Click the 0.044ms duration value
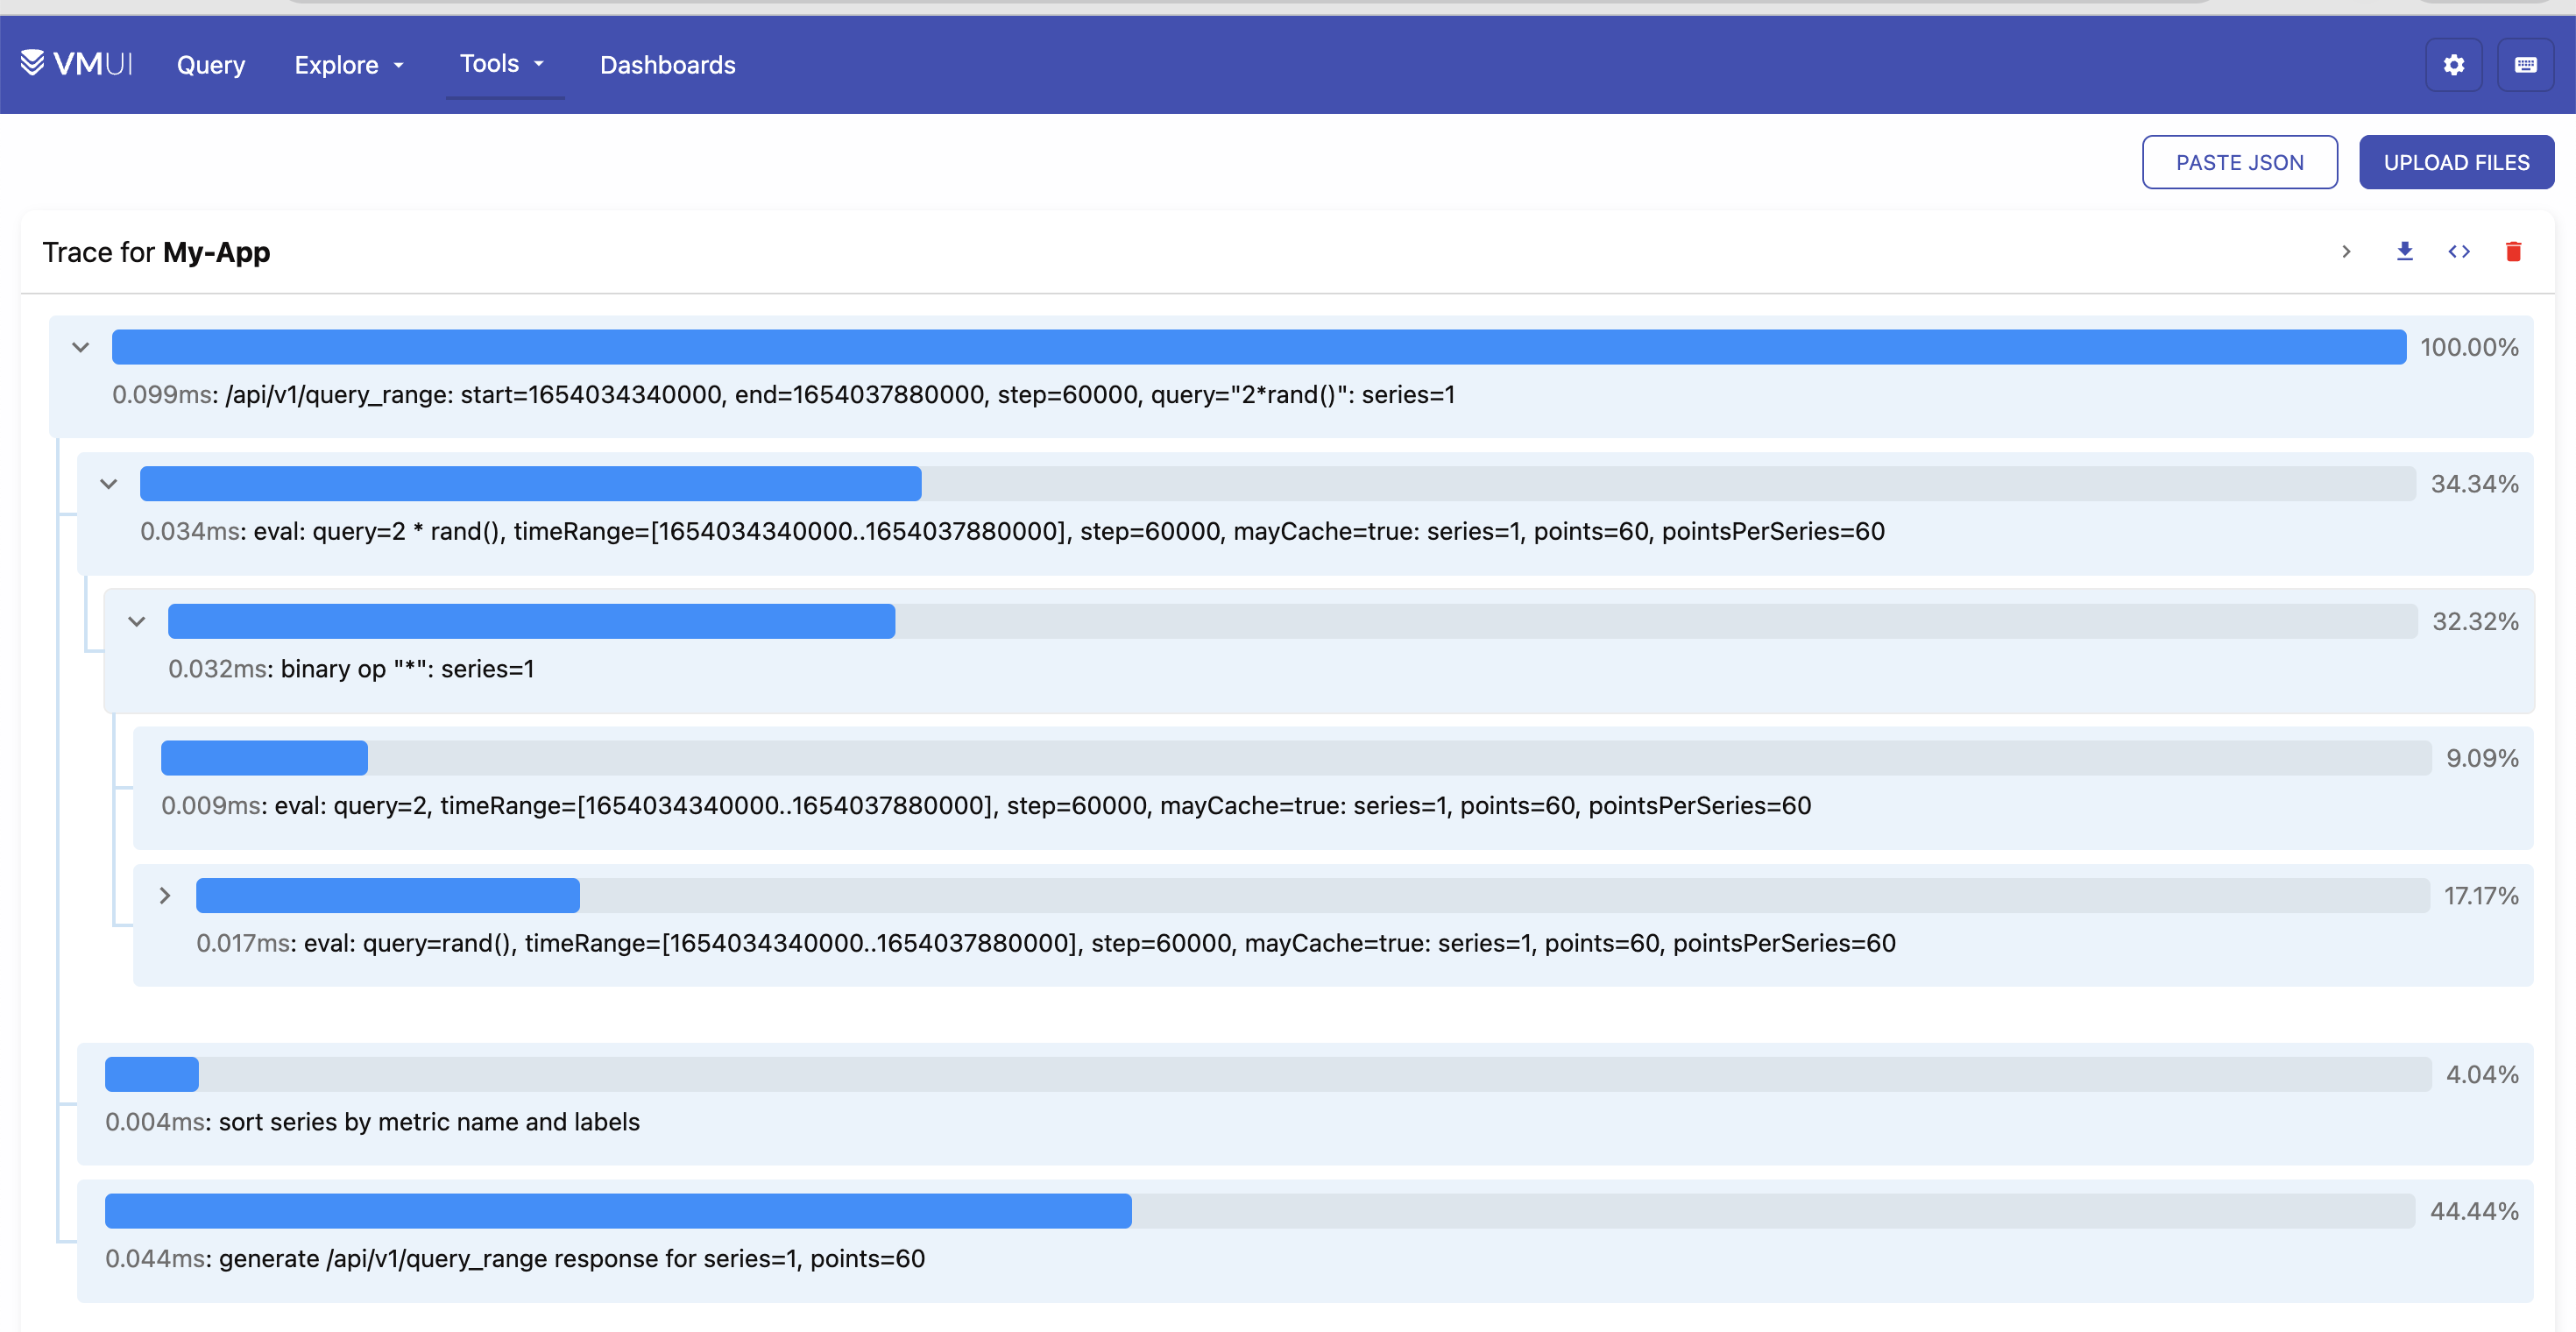Screen dimensions: 2576x1332 [x=155, y=1259]
